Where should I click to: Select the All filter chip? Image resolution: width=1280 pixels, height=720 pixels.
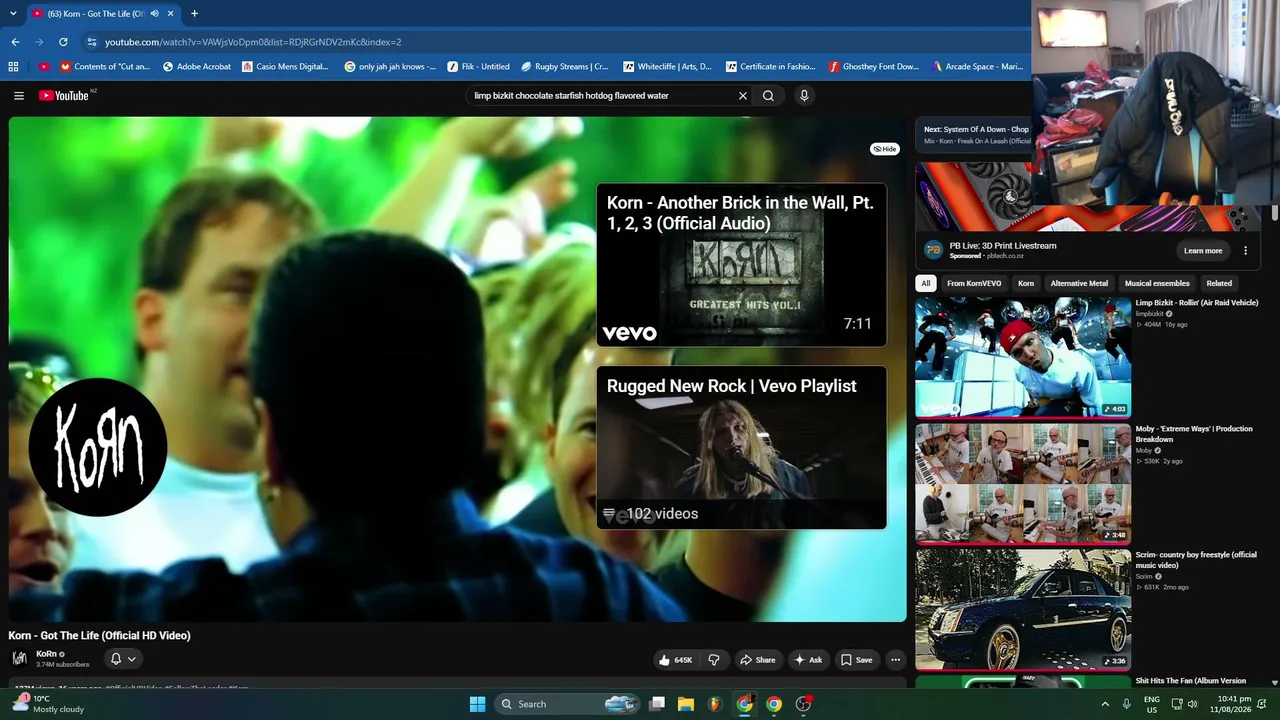tap(926, 283)
